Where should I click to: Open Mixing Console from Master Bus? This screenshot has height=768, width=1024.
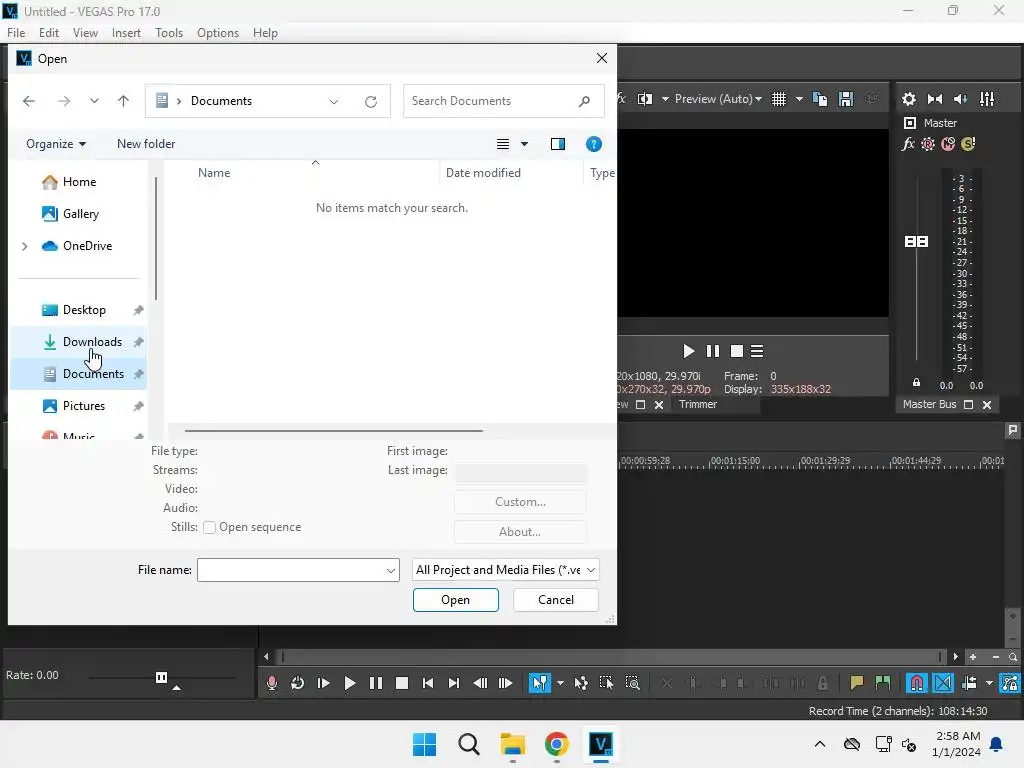(x=987, y=99)
